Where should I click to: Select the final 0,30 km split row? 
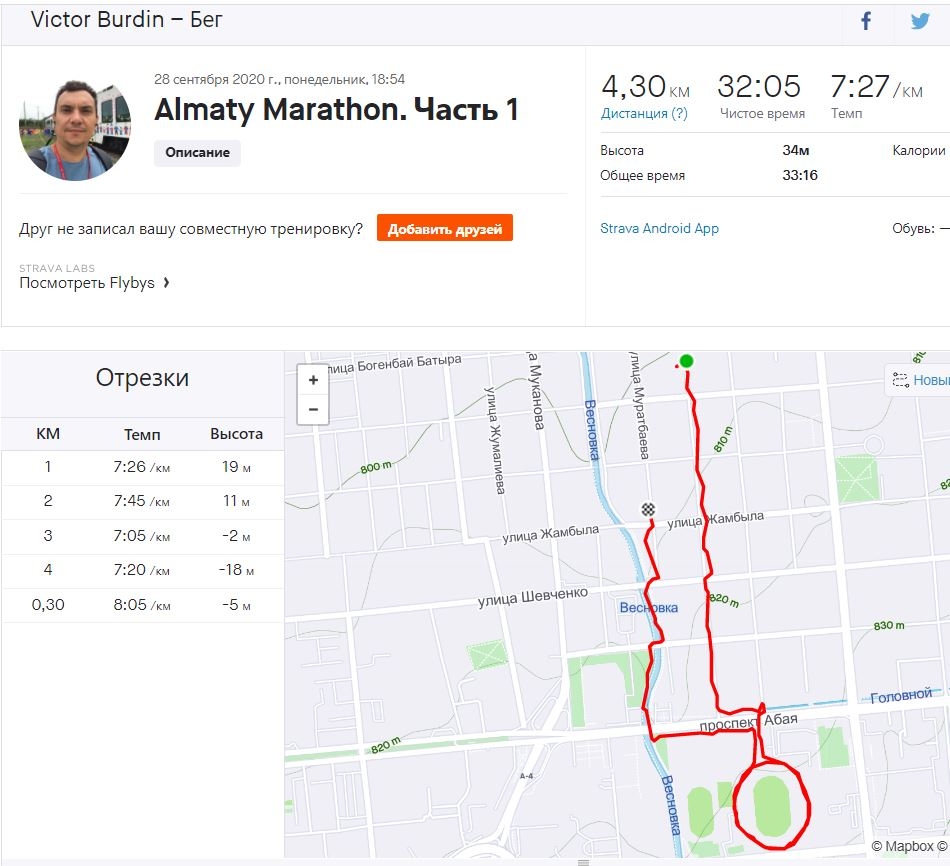pyautogui.click(x=143, y=605)
